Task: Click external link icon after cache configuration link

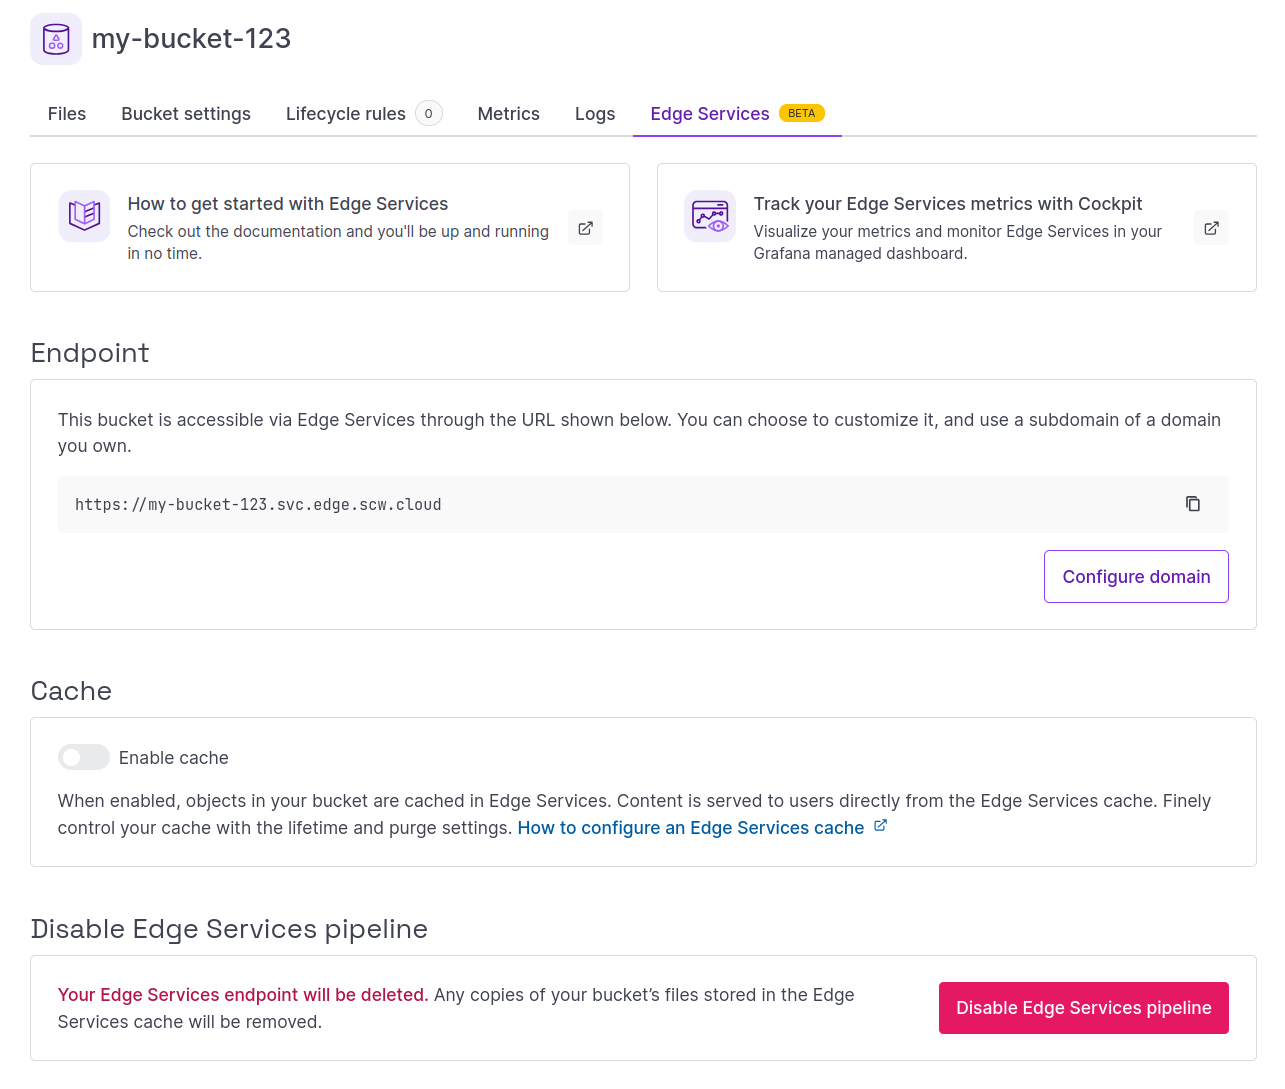Action: click(x=880, y=826)
